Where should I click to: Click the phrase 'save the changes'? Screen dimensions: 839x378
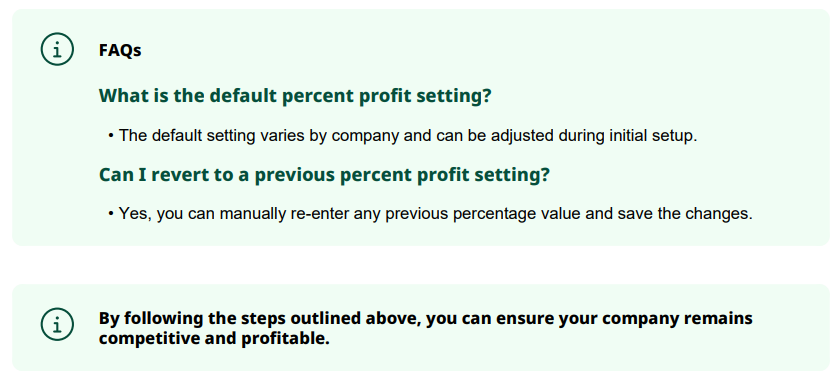(685, 214)
